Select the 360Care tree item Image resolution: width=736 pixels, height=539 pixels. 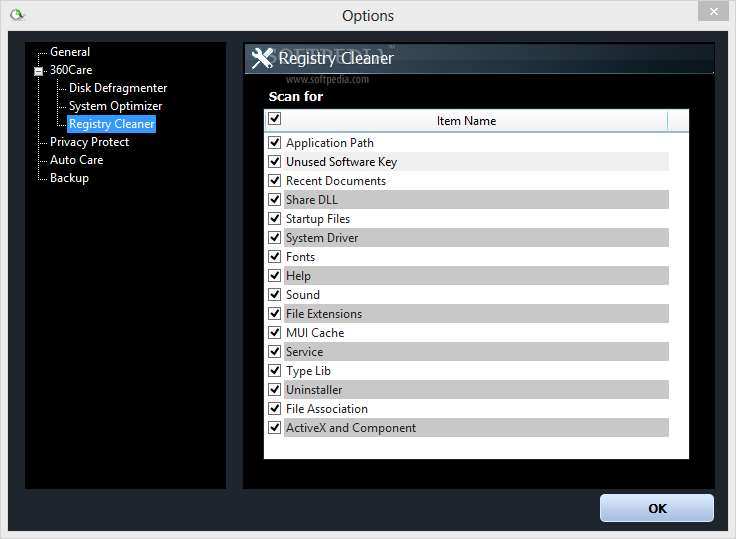click(71, 70)
